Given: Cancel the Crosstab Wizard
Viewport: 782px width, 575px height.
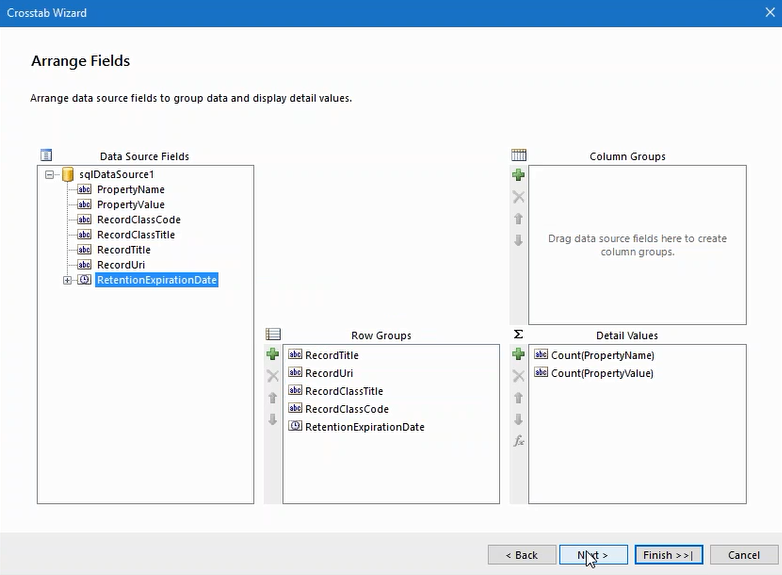Looking at the screenshot, I should 743,555.
